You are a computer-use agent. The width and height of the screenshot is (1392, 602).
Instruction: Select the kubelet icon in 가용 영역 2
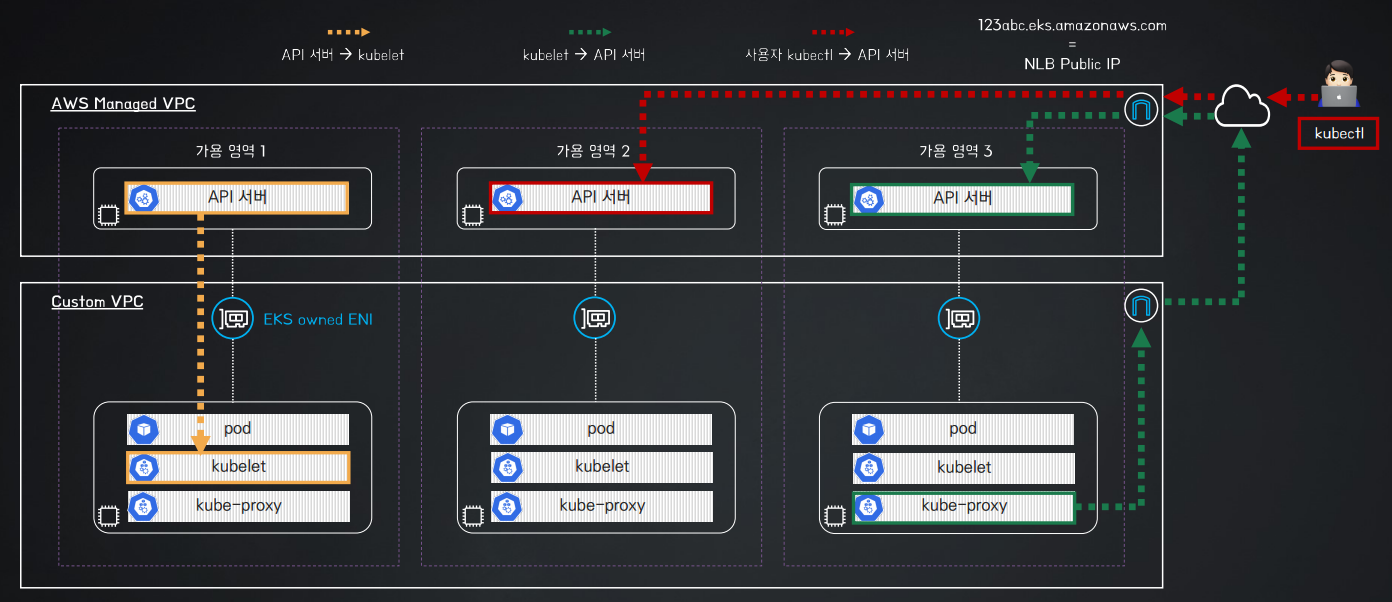coord(507,467)
